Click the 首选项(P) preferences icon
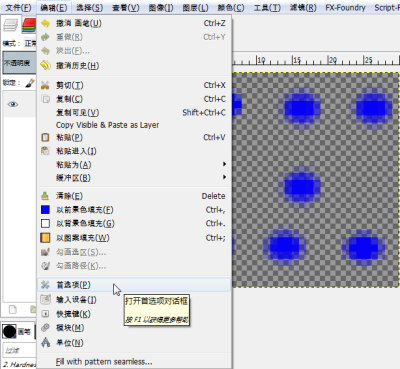The image size is (400, 369). tap(45, 285)
